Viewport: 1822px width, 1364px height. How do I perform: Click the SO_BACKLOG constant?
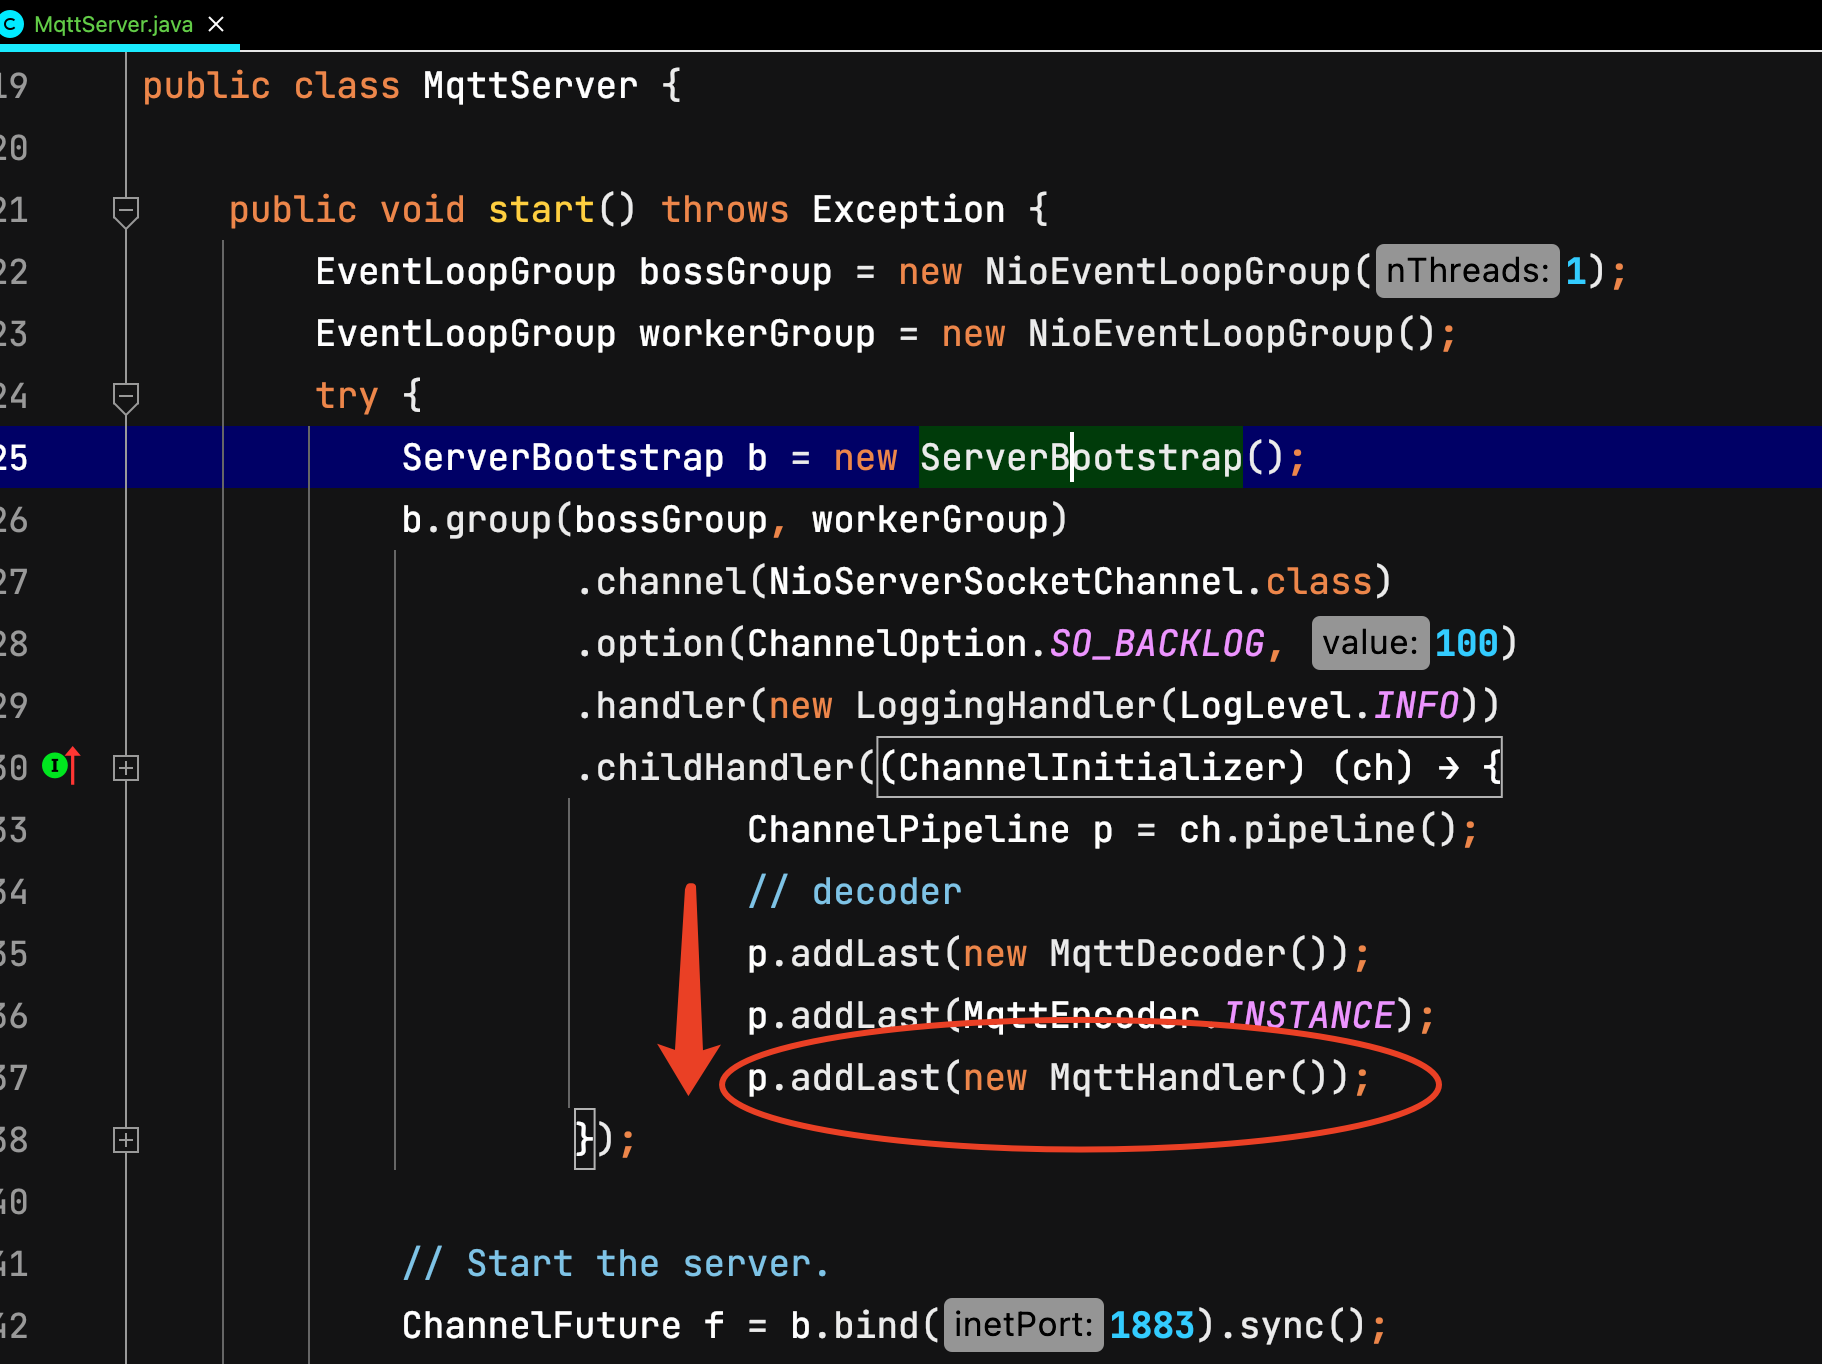click(x=1156, y=644)
